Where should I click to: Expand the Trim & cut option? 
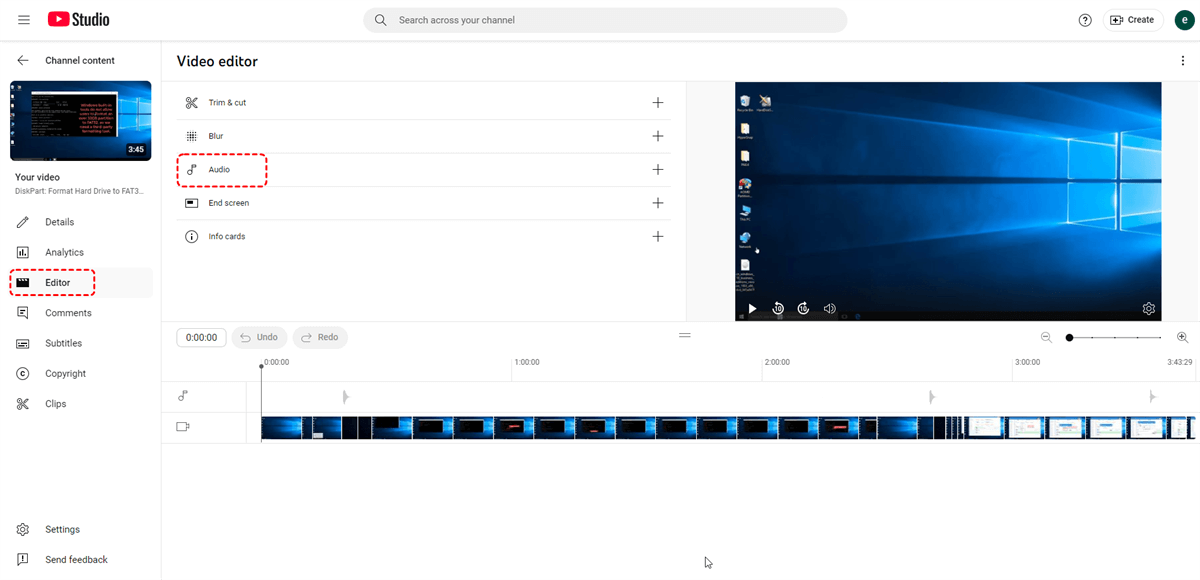(x=657, y=103)
